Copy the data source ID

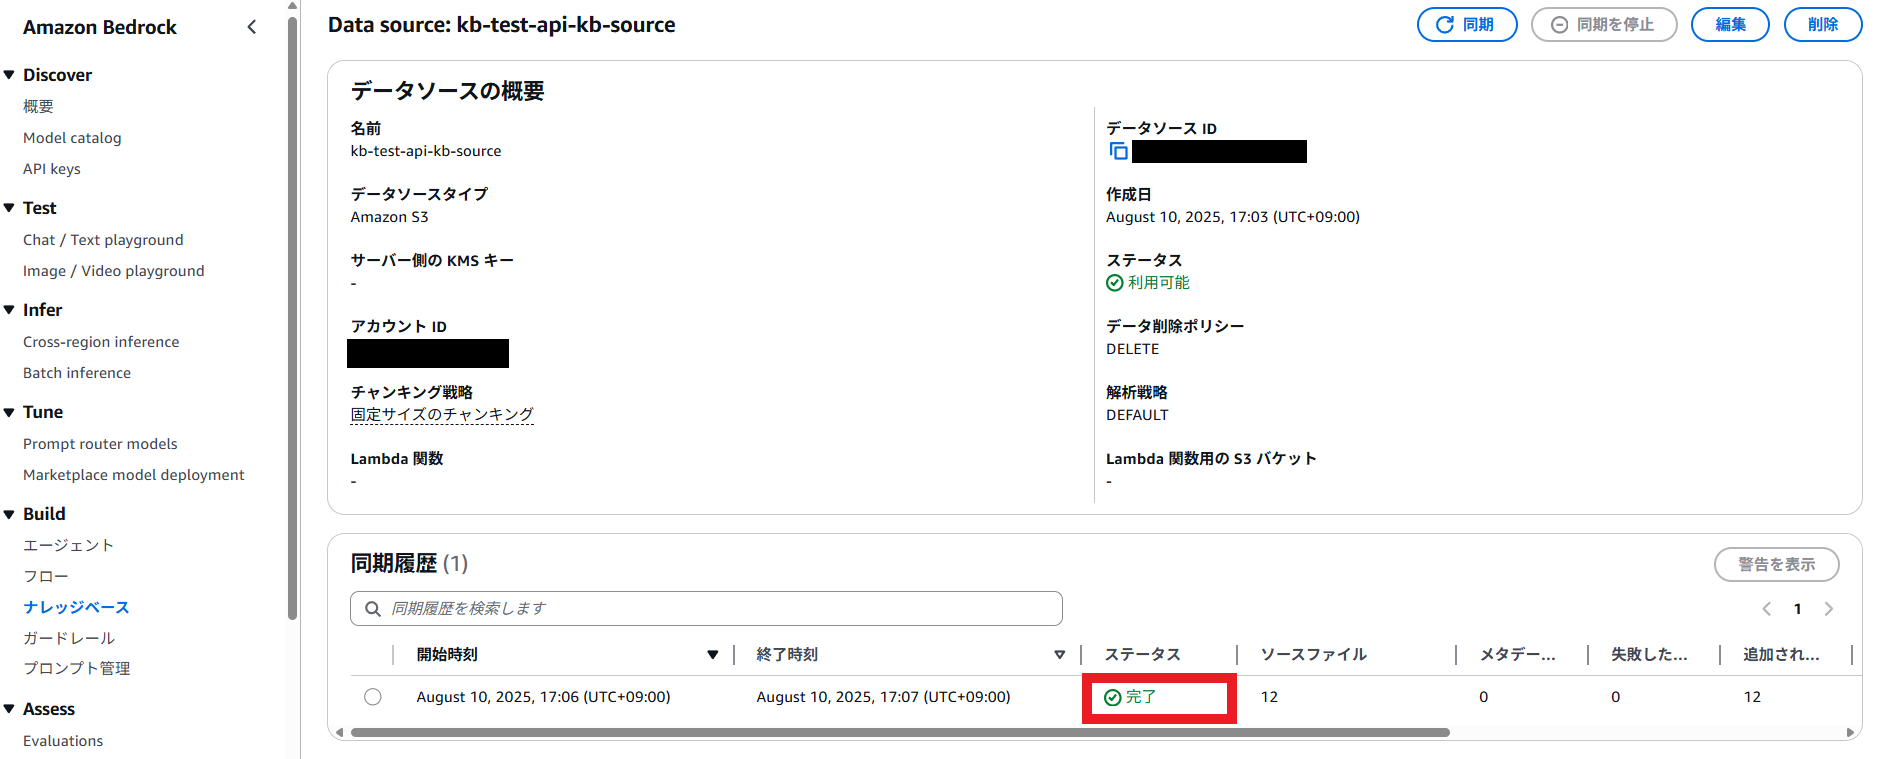pos(1119,151)
